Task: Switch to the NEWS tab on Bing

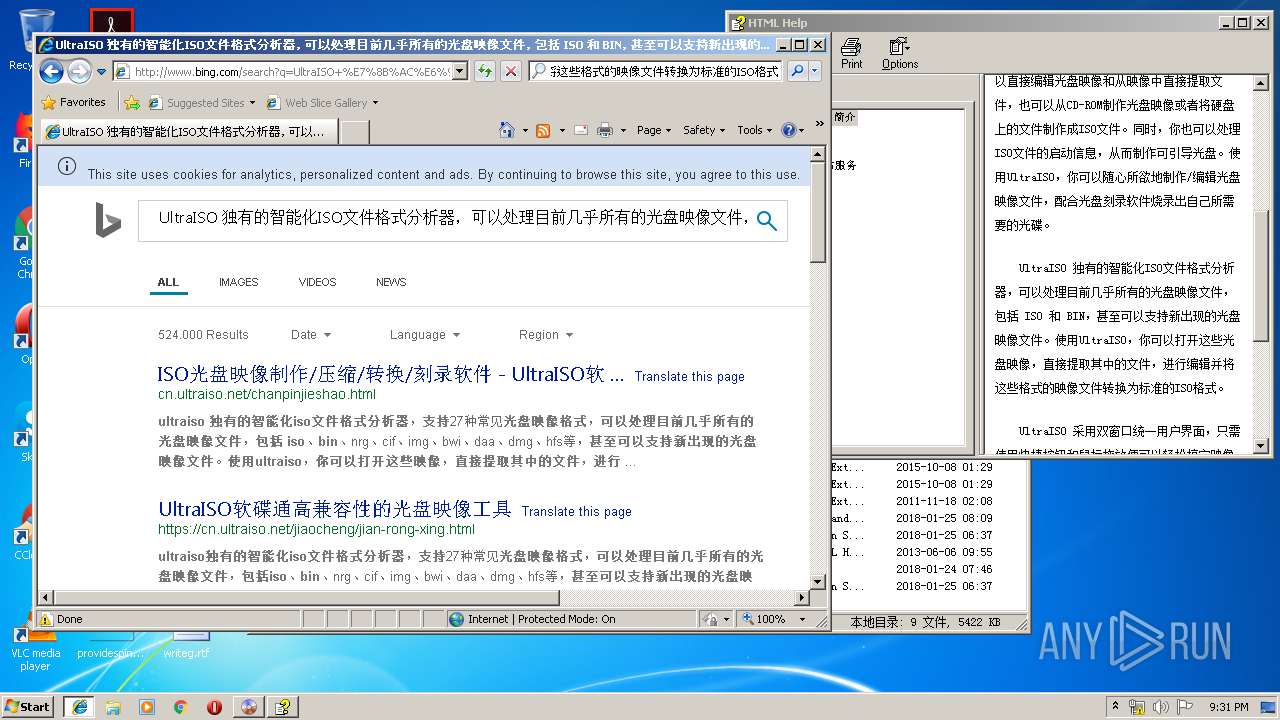Action: point(391,282)
